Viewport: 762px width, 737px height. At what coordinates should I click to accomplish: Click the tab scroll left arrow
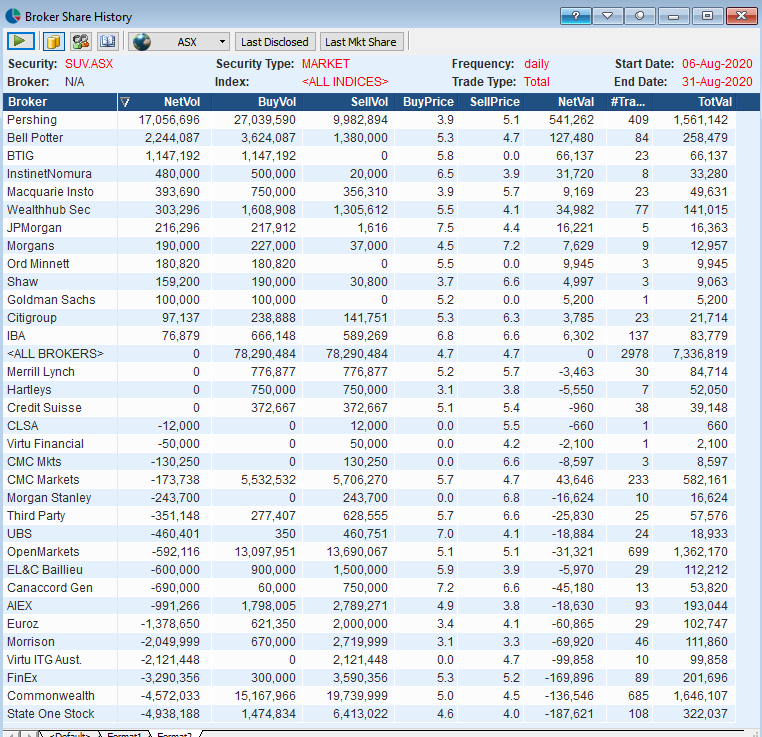pyautogui.click(x=11, y=734)
